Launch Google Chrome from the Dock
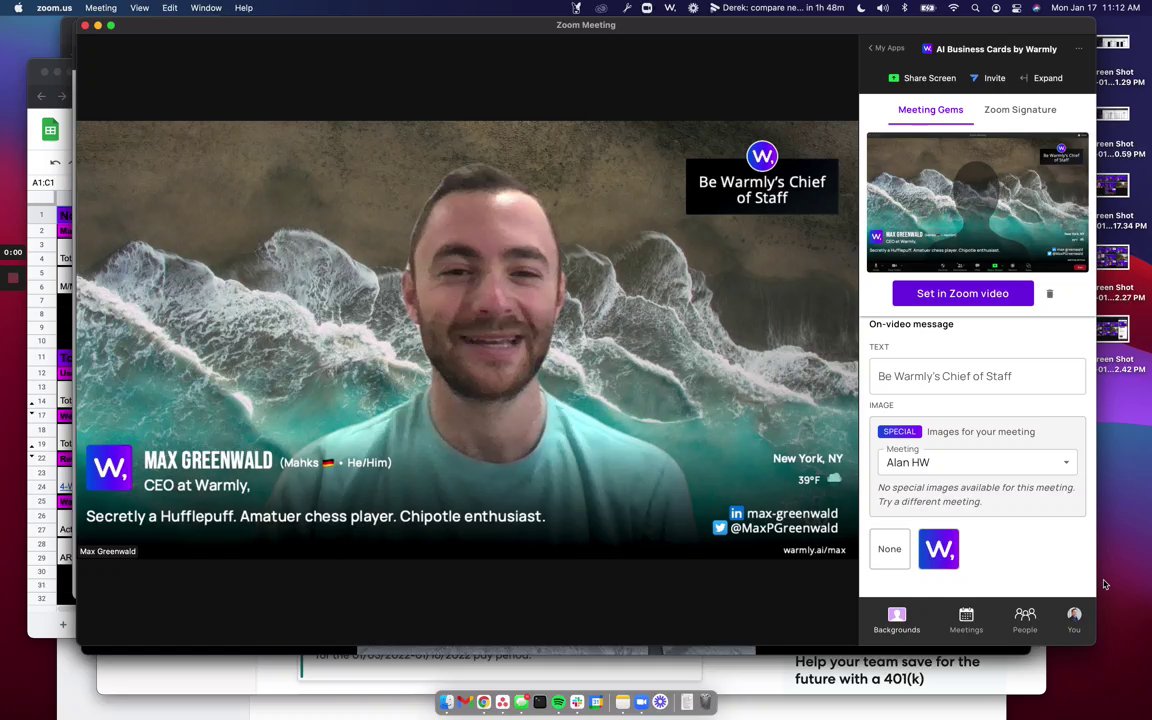Viewport: 1152px width, 720px height. (483, 702)
